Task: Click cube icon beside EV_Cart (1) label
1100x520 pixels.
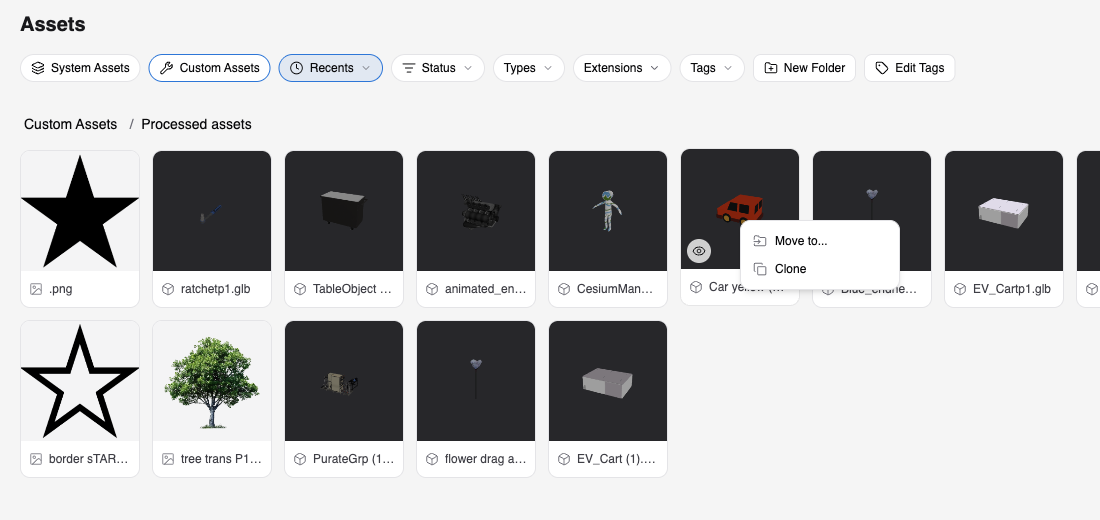Action: pyautogui.click(x=563, y=459)
